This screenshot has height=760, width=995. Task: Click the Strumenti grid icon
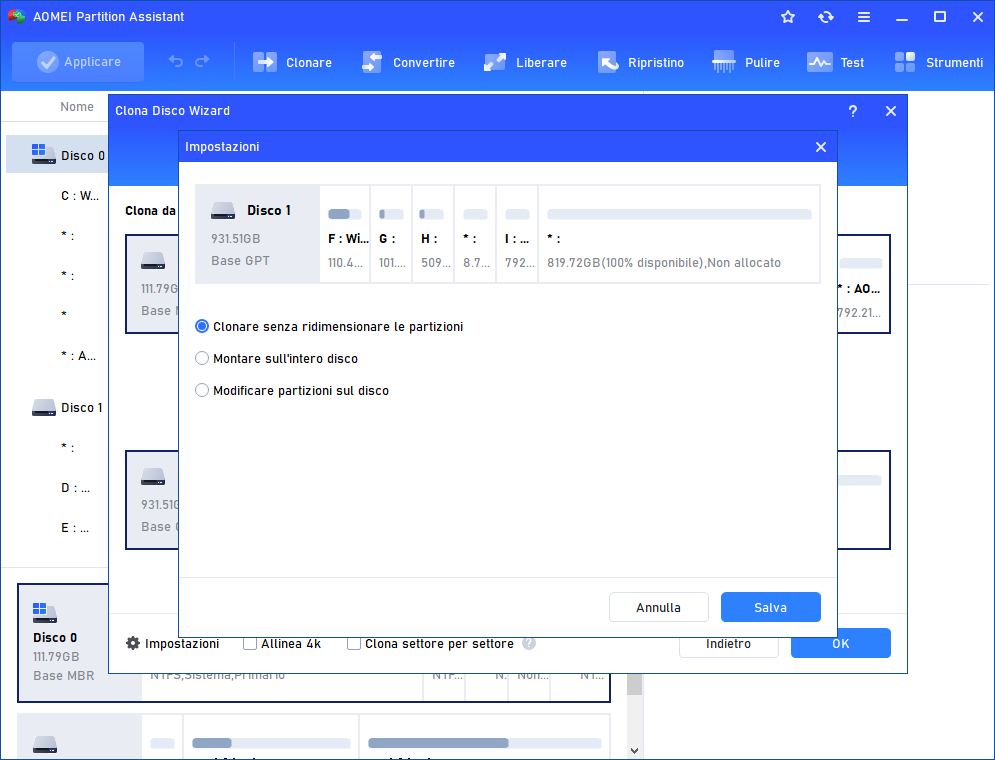[905, 62]
